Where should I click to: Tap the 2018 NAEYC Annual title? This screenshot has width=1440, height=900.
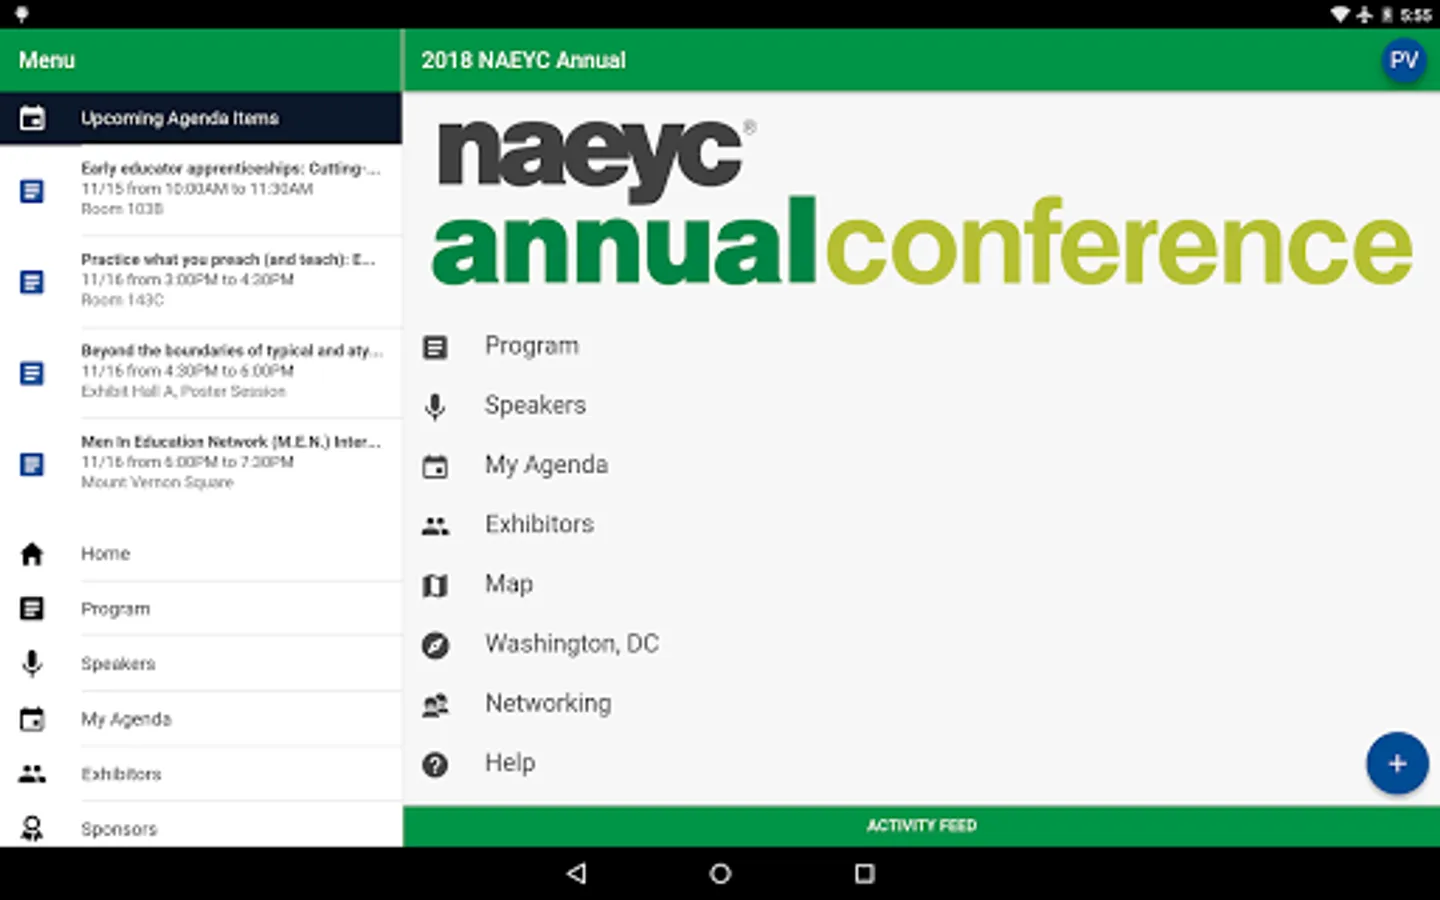(x=523, y=60)
